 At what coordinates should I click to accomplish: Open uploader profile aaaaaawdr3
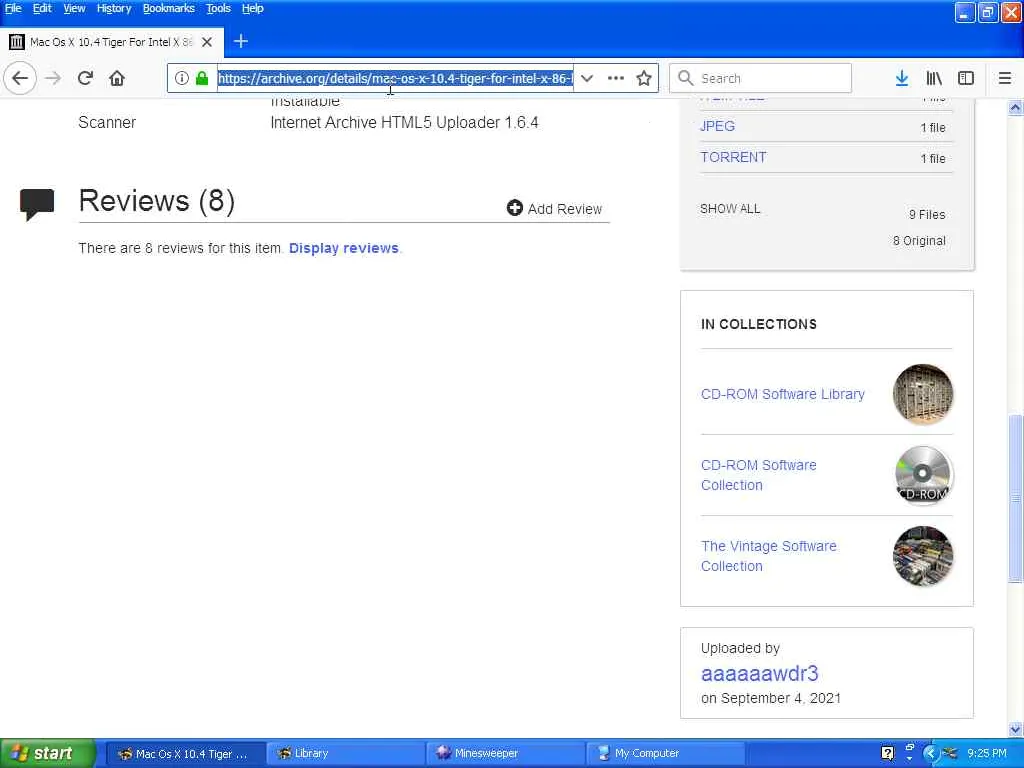tap(760, 673)
